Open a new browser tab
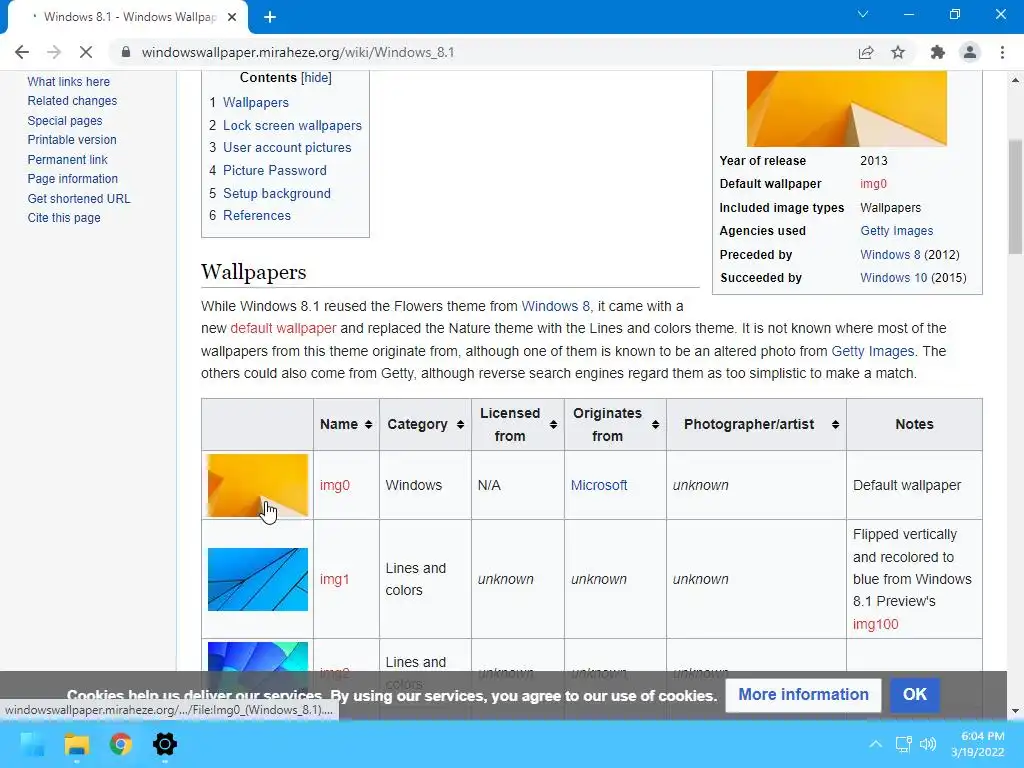 coord(270,17)
